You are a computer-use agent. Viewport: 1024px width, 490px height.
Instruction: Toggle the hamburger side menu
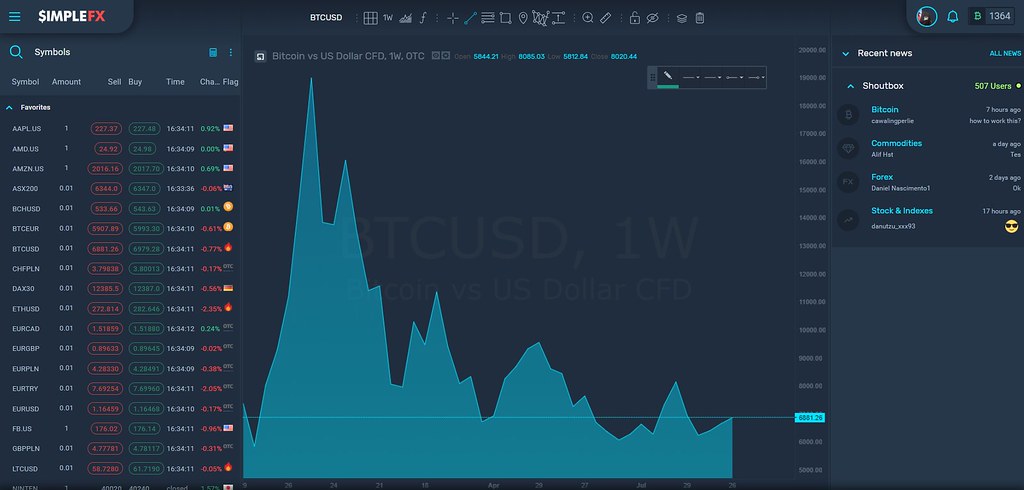coord(14,16)
